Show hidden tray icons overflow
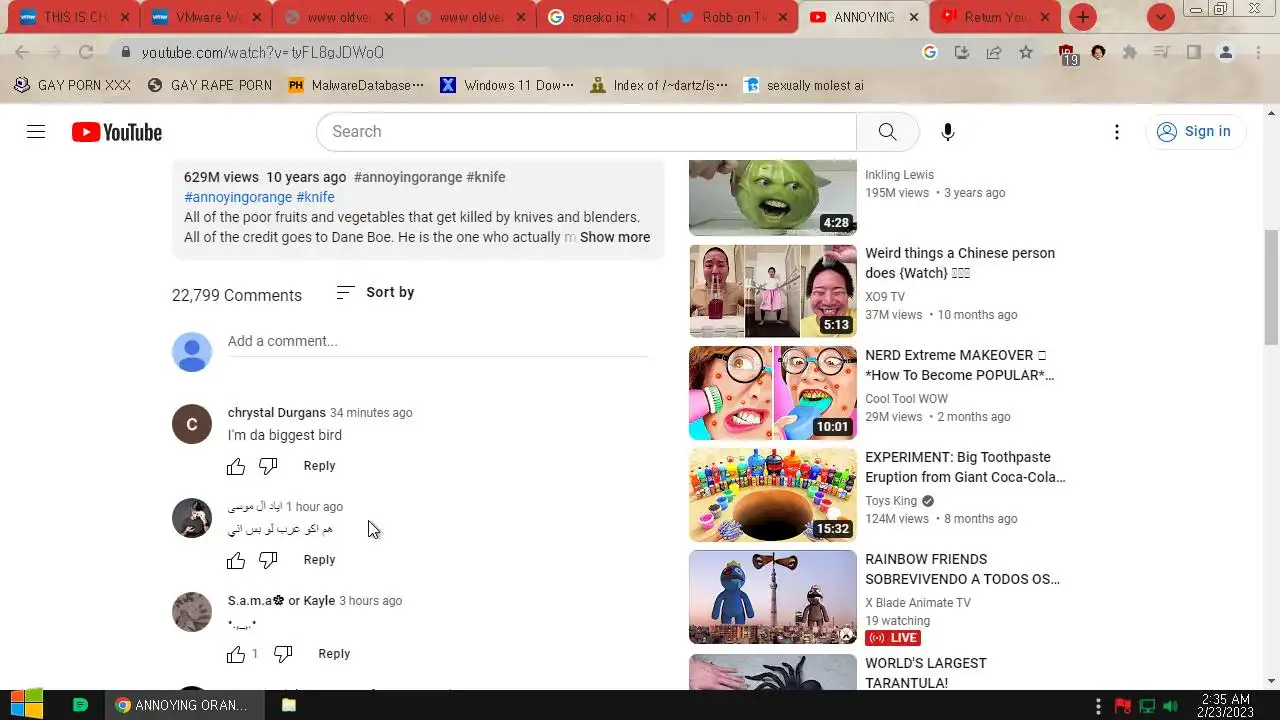The image size is (1280, 720). pos(1098,705)
